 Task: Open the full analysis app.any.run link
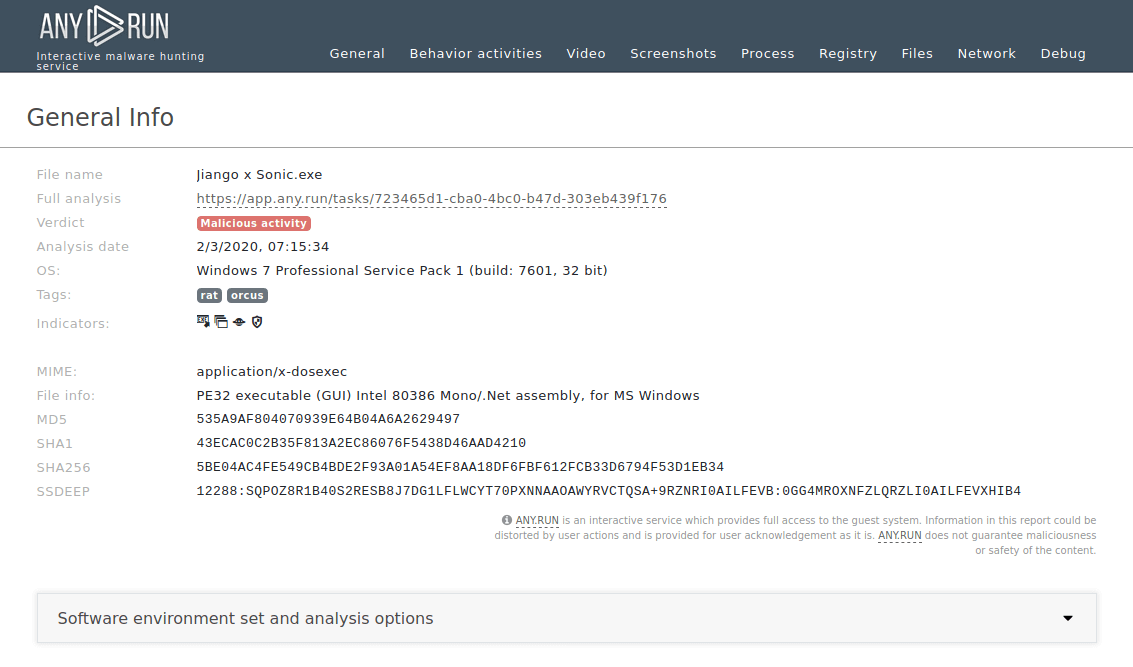(431, 199)
